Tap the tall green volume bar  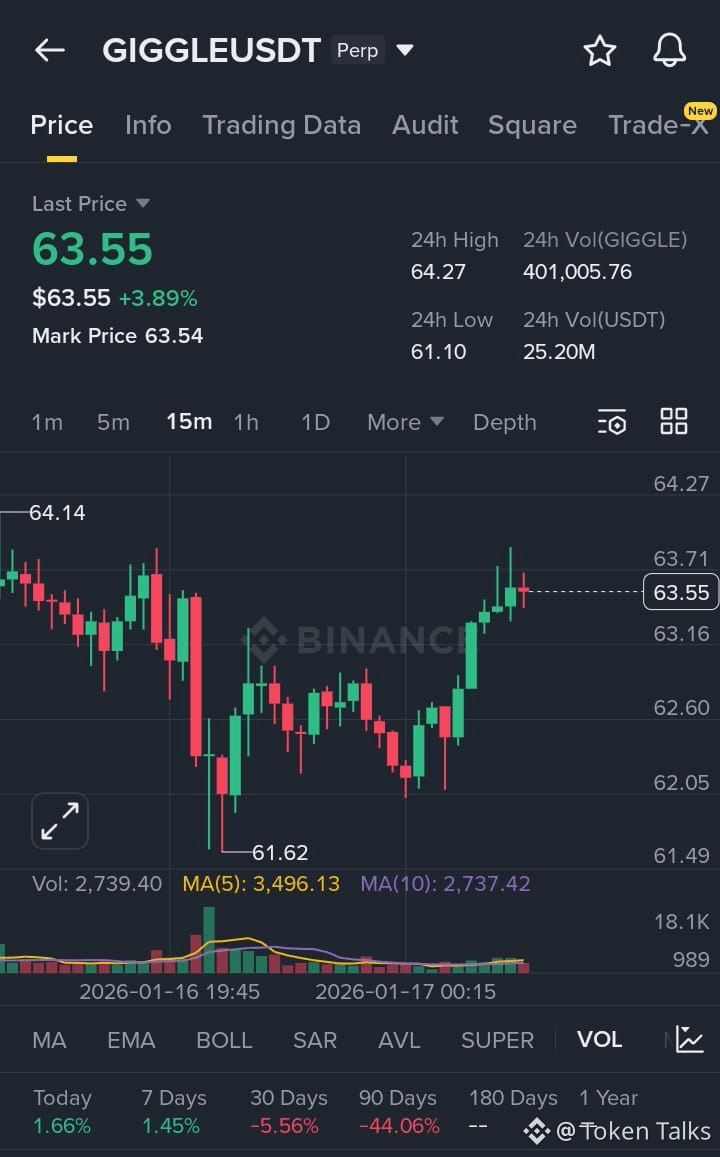click(x=209, y=939)
